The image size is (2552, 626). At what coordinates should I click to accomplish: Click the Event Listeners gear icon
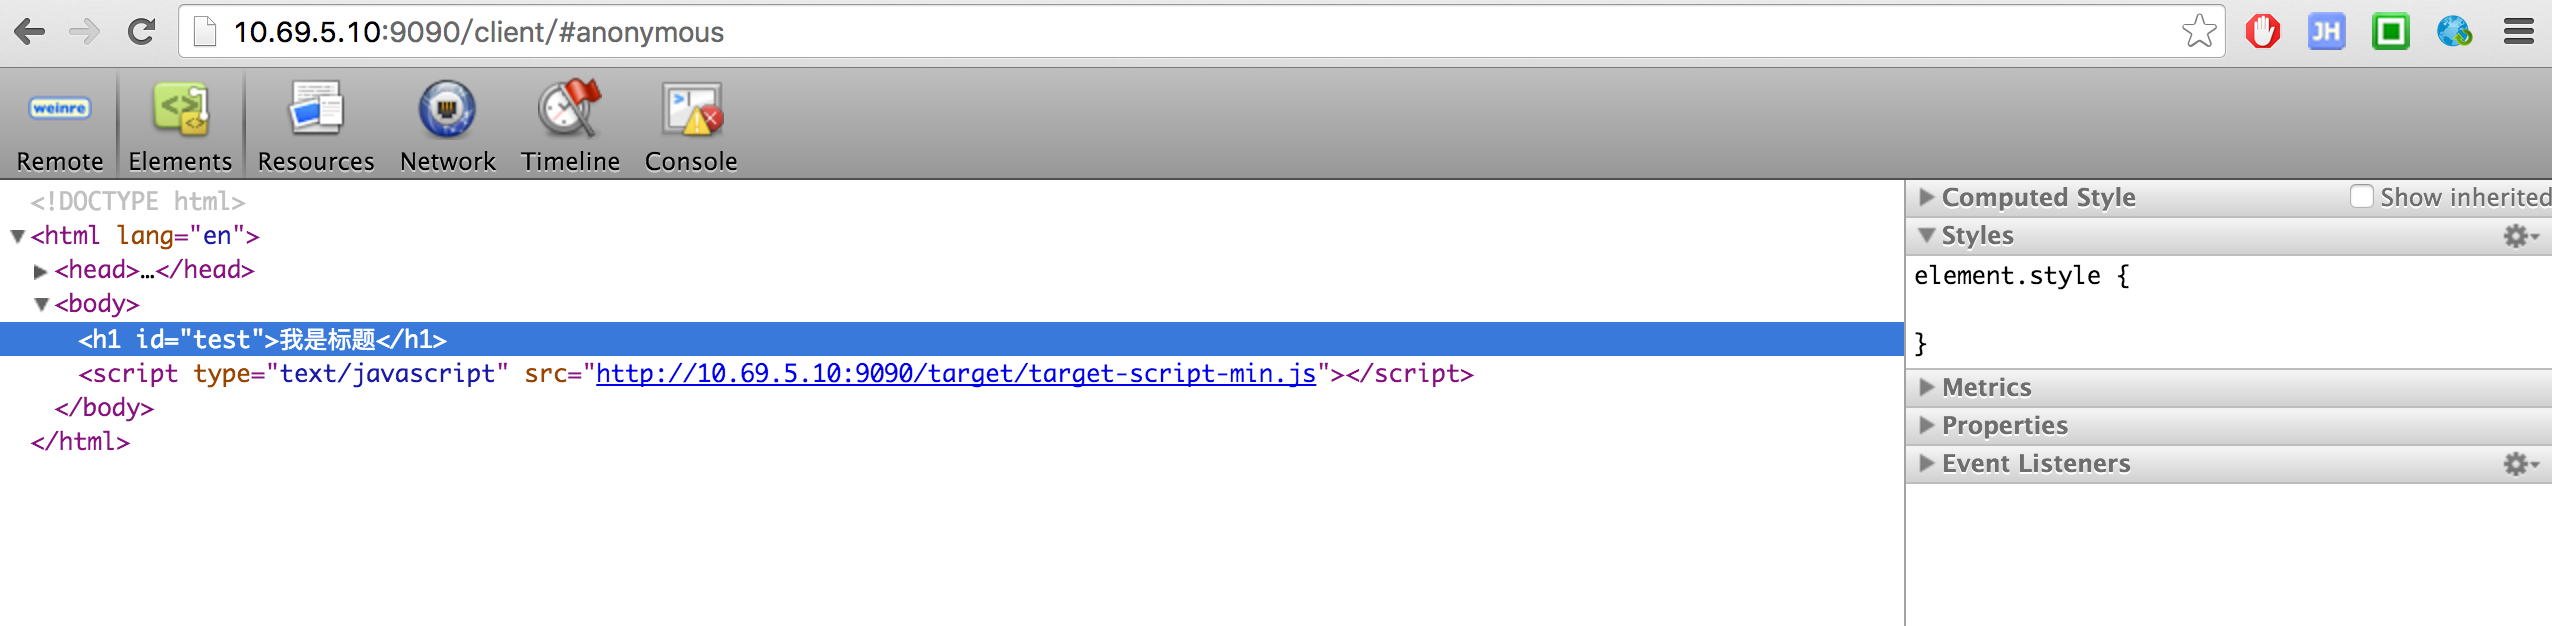tap(2519, 464)
